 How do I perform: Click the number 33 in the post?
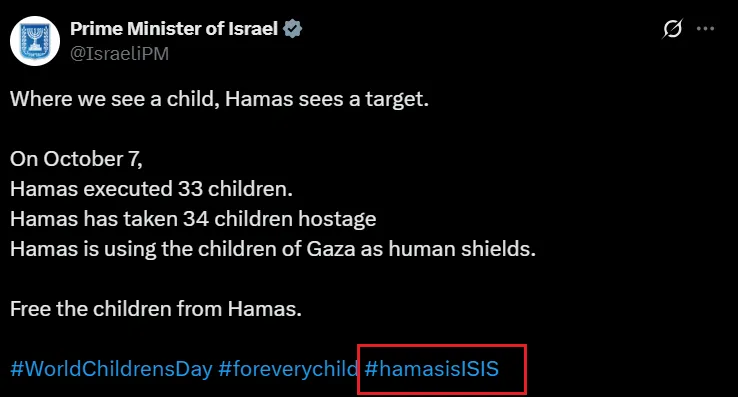pyautogui.click(x=190, y=189)
